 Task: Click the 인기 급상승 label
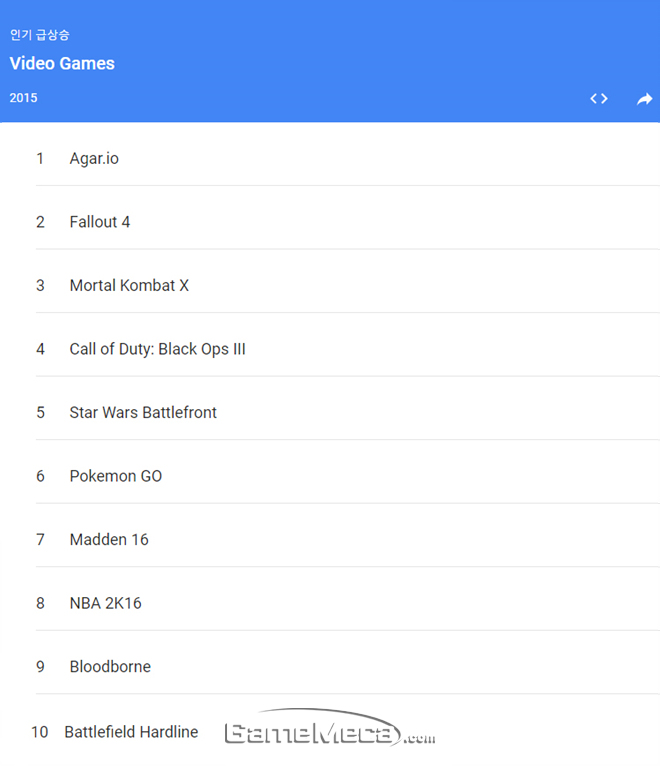40,35
